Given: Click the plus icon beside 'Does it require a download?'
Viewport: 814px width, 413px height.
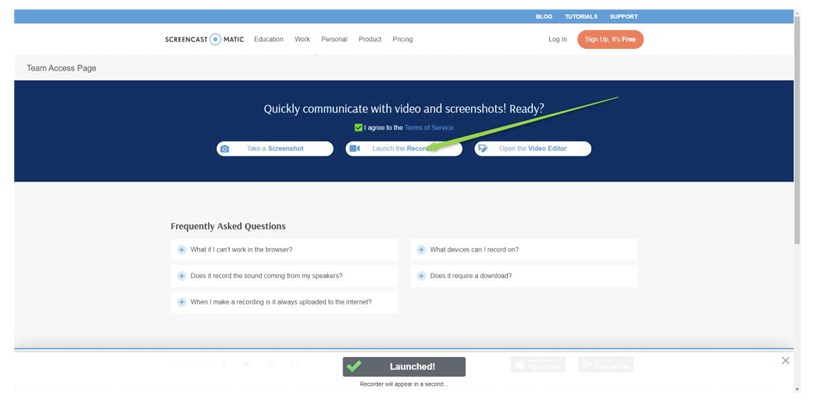Looking at the screenshot, I should click(421, 275).
